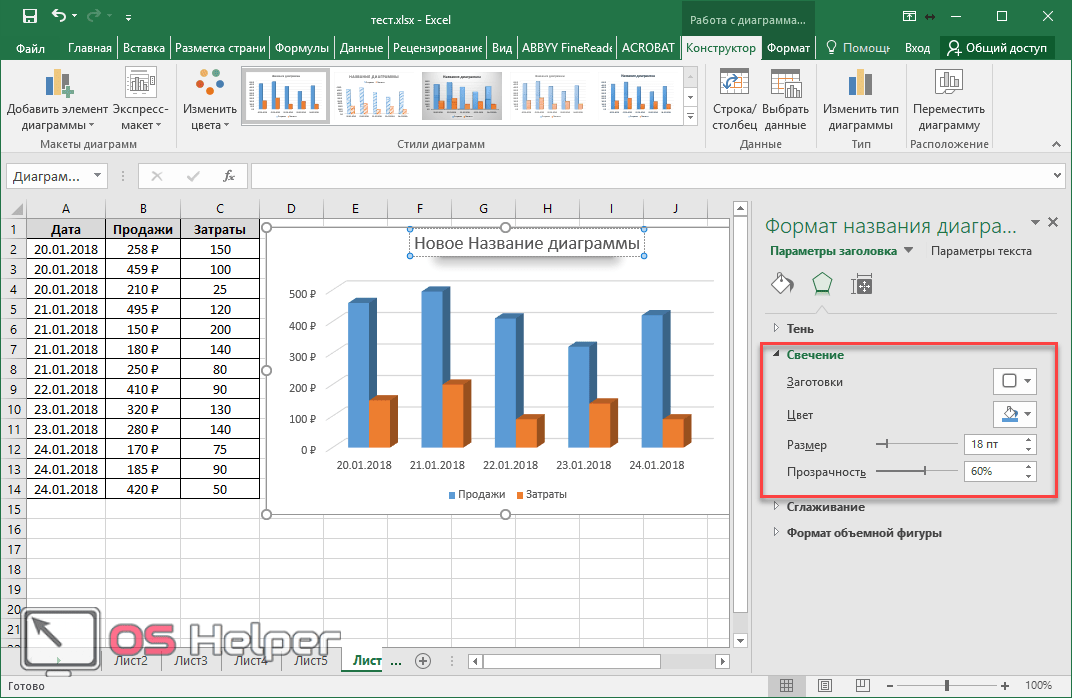The image size is (1072, 698).
Task: Click Add New Sheet plus button
Action: [423, 660]
